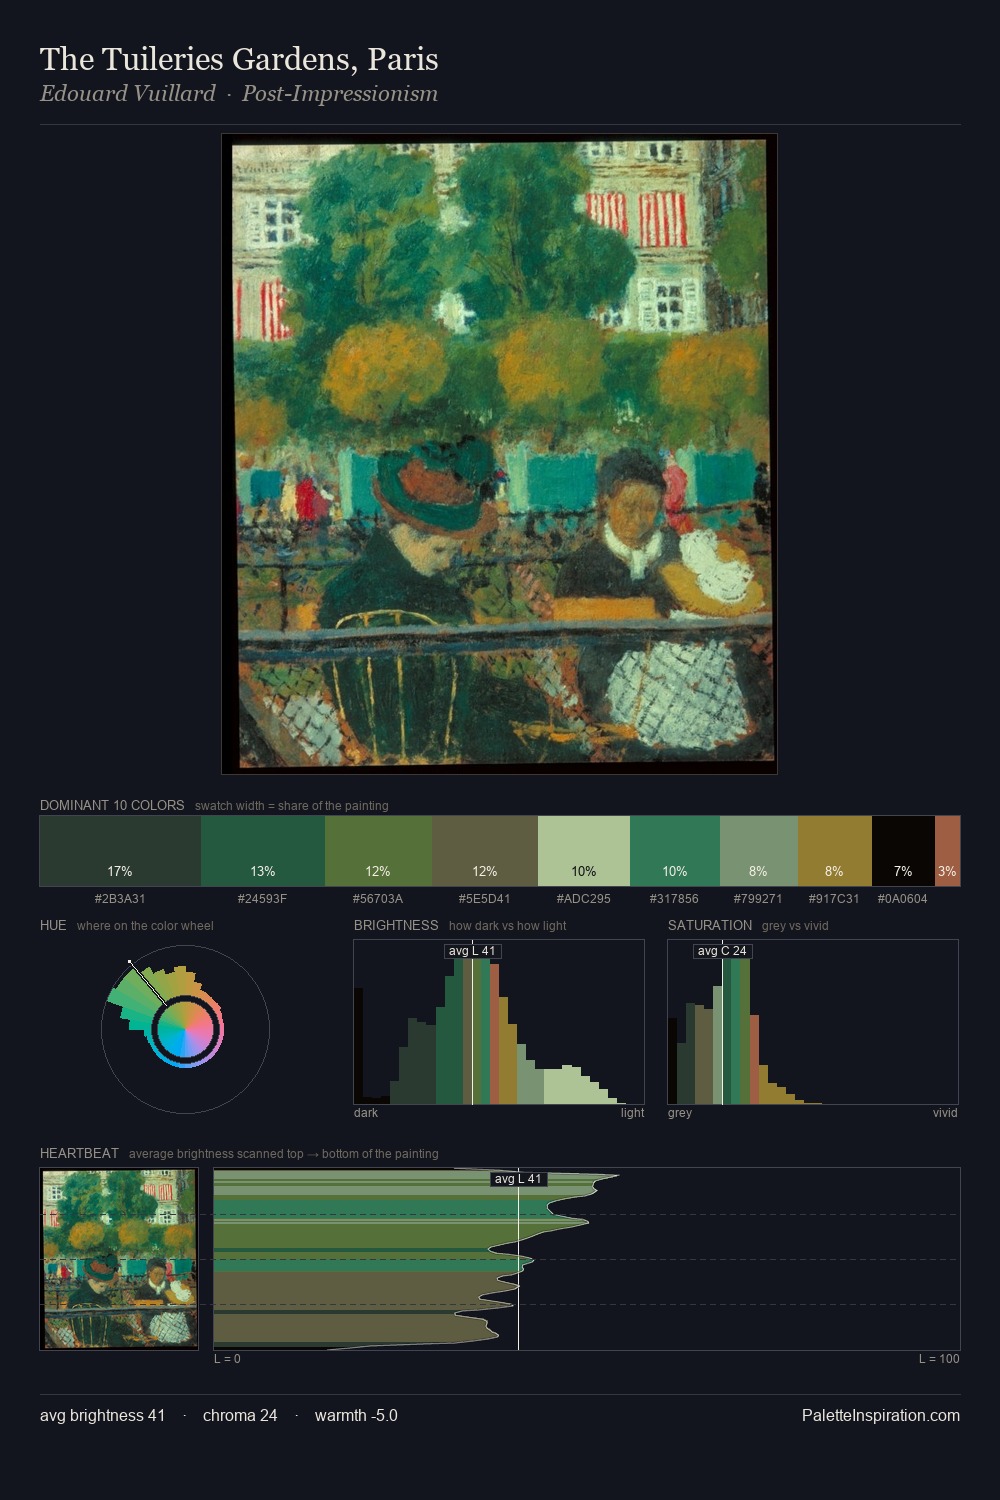Click the 'DOMINANT 10 COLORS' heading
Image resolution: width=1000 pixels, height=1500 pixels.
[x=112, y=805]
